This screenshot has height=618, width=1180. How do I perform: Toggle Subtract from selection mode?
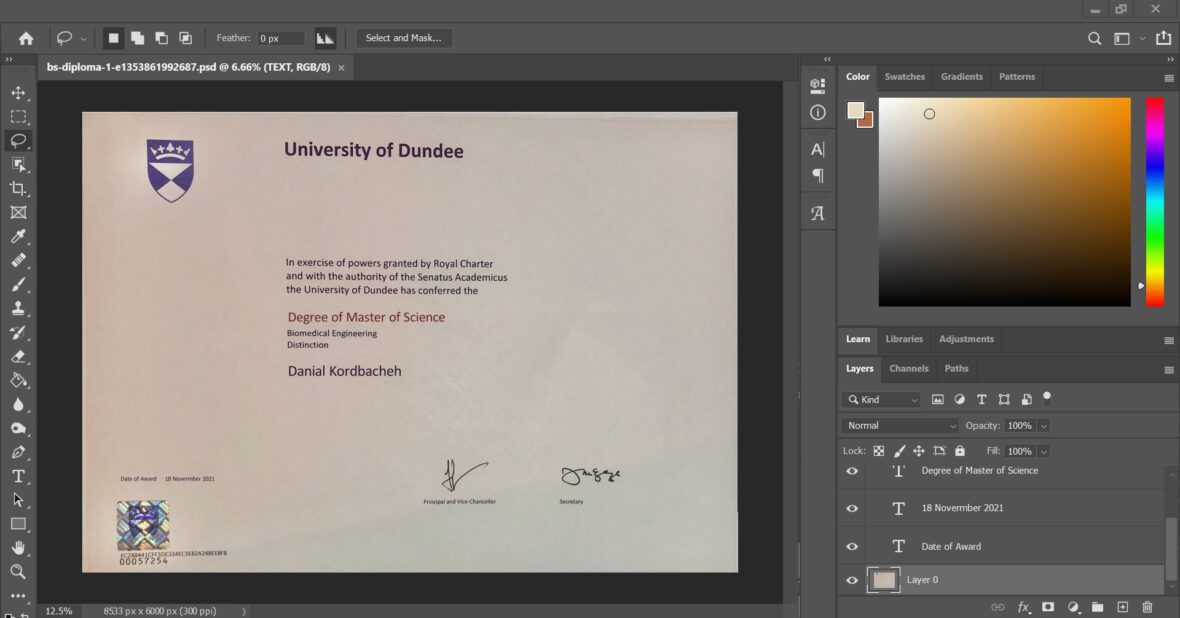pyautogui.click(x=161, y=38)
